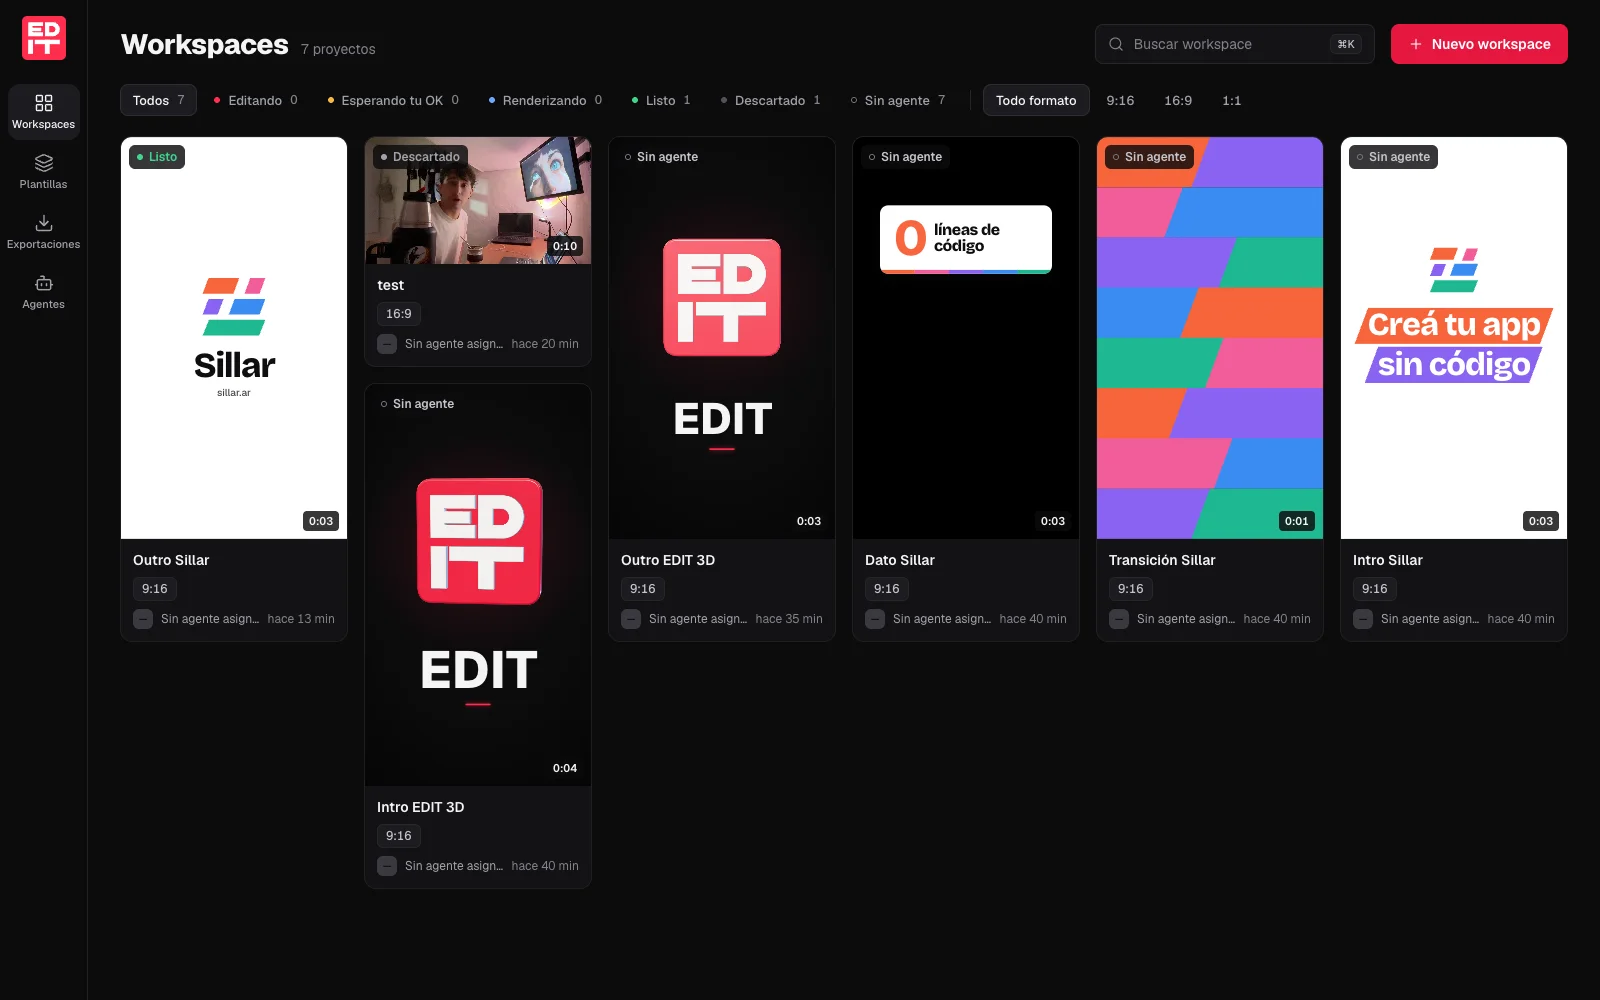Image resolution: width=1600 pixels, height=1000 pixels.
Task: Select Todo formato filter
Action: coord(1036,100)
